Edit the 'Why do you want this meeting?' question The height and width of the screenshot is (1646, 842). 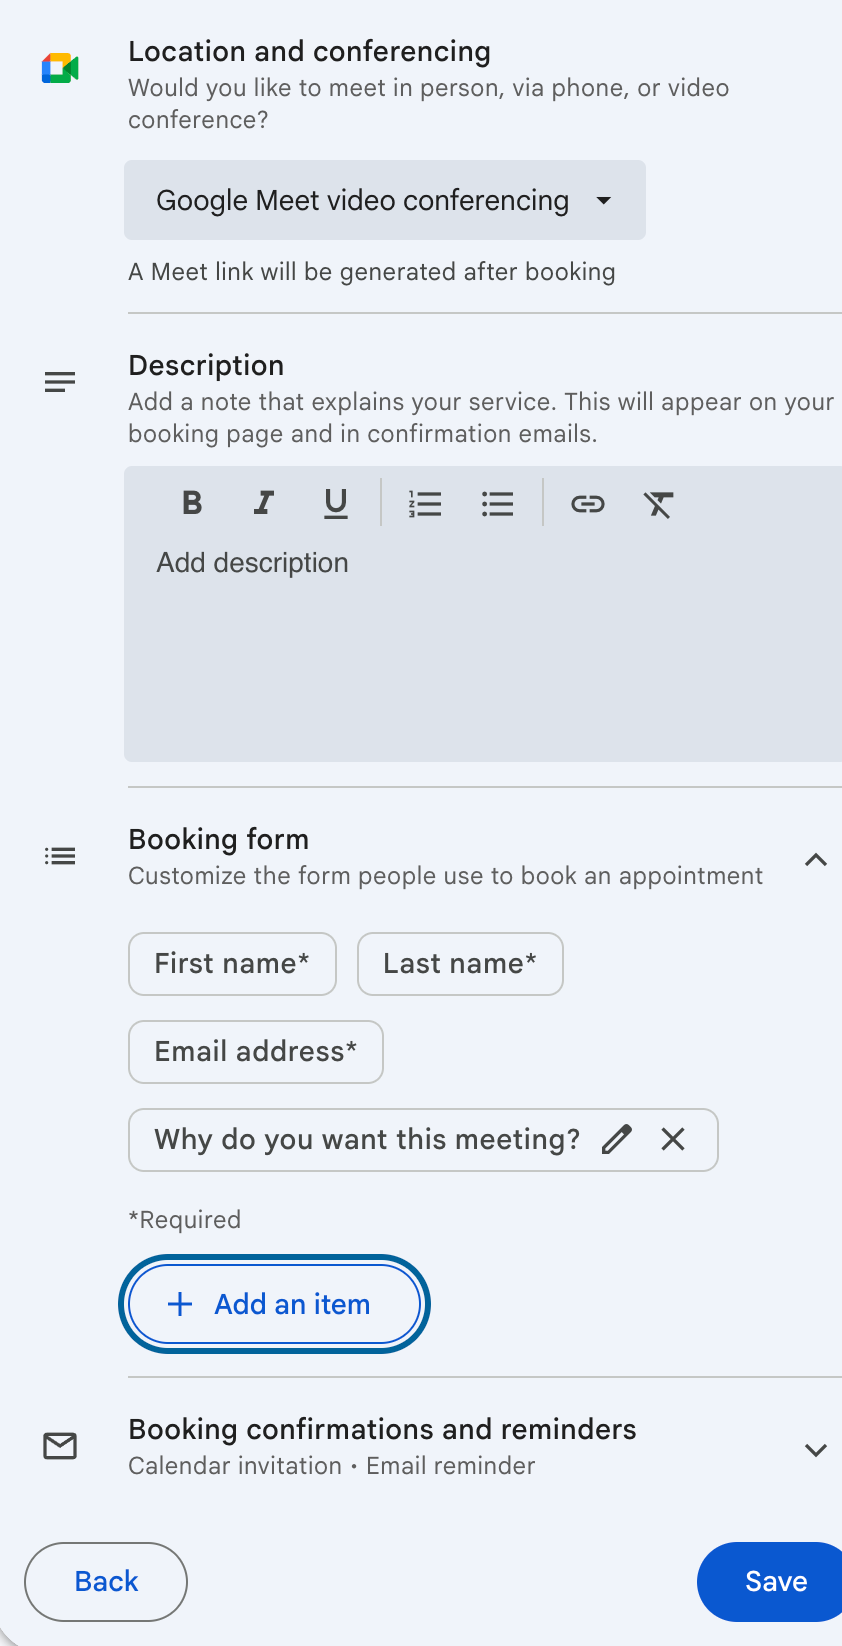pyautogui.click(x=617, y=1139)
